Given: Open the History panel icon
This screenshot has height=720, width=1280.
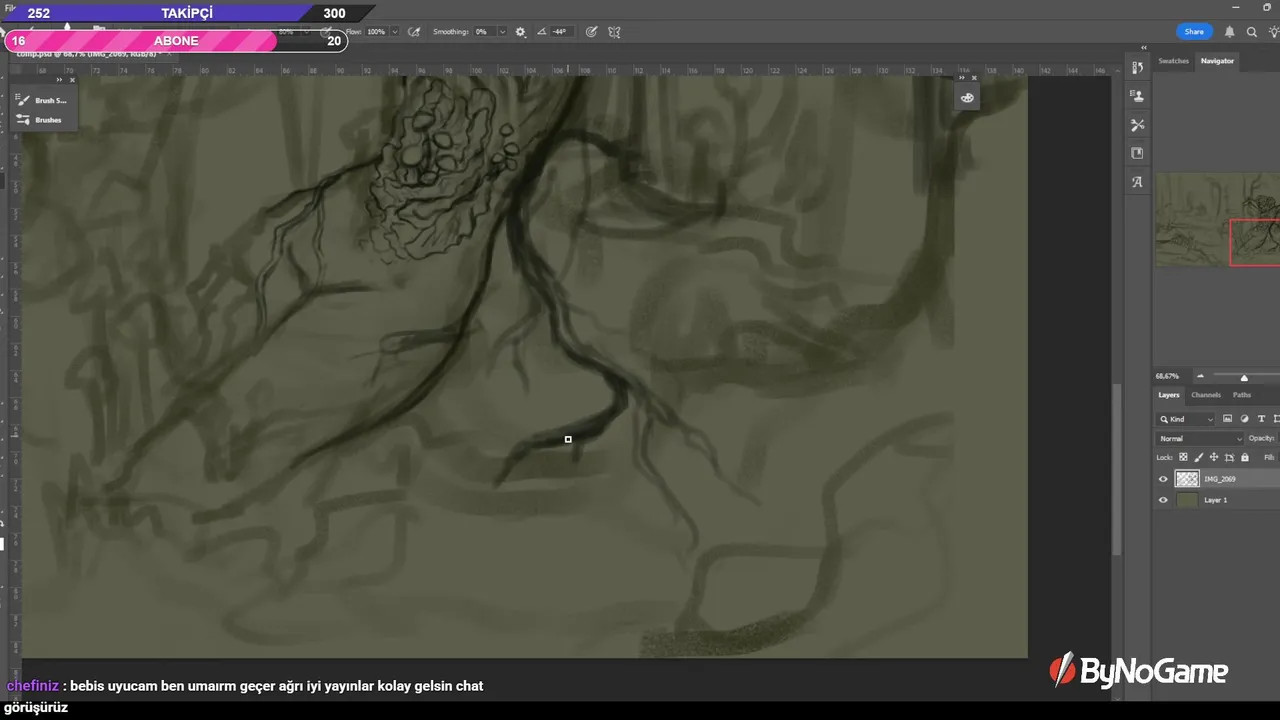Looking at the screenshot, I should pos(1137,67).
